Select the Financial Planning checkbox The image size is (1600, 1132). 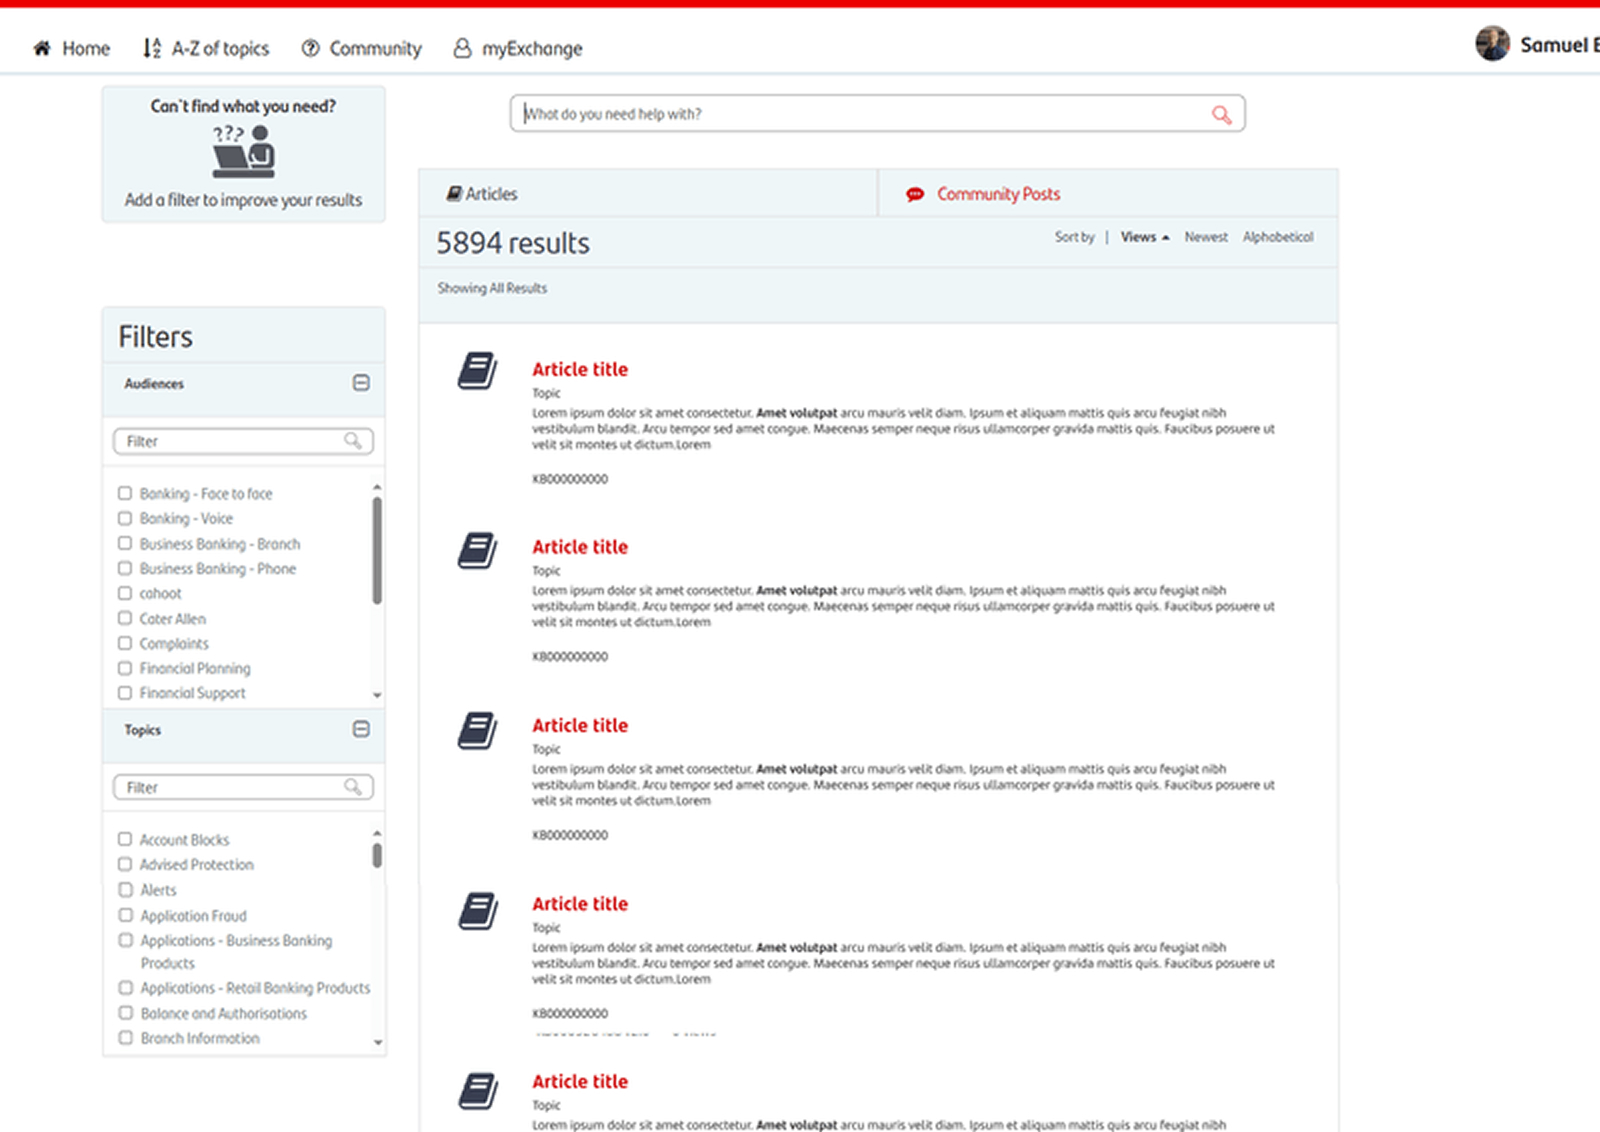[125, 668]
